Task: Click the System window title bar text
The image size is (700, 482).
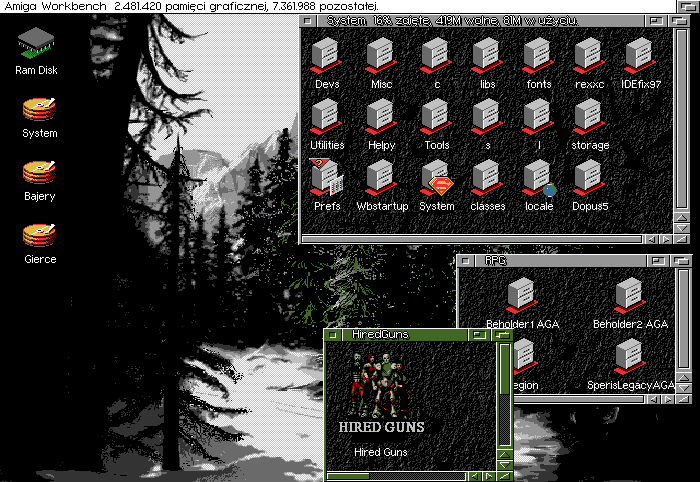Action: pos(453,21)
